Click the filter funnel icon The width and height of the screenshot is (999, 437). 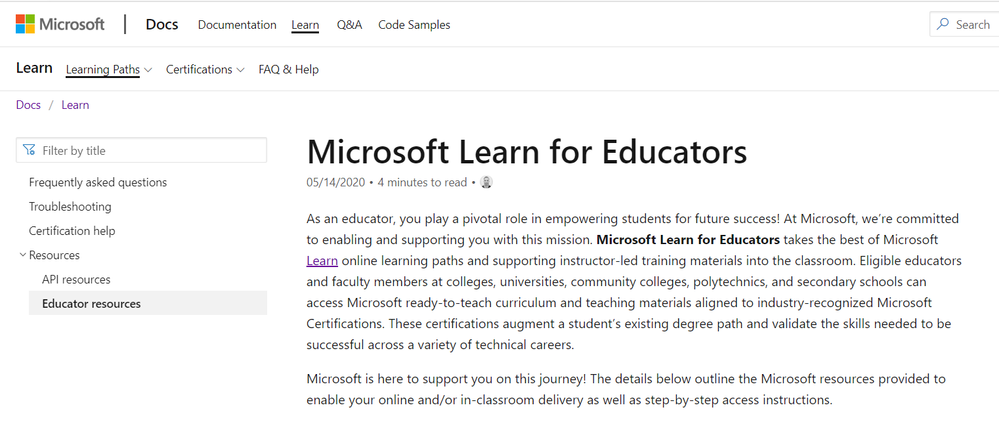coord(29,150)
